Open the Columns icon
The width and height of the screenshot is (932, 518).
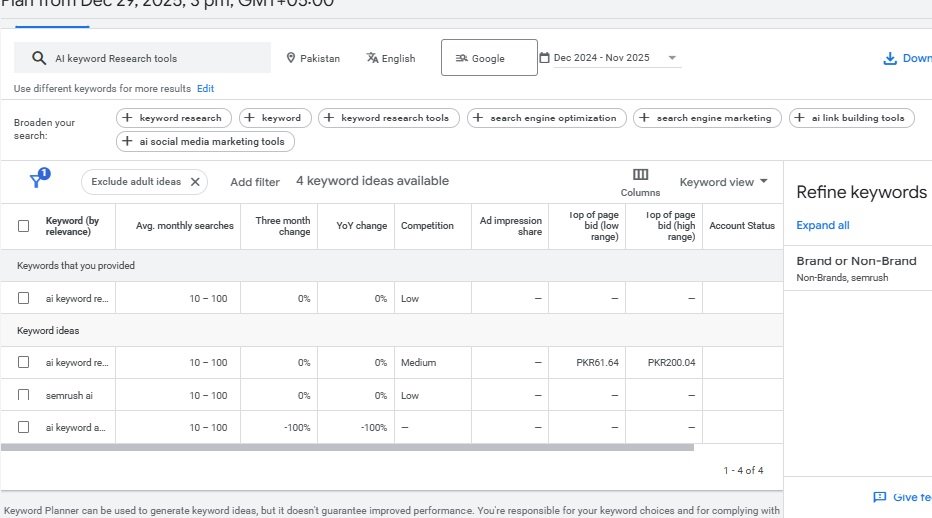click(640, 174)
